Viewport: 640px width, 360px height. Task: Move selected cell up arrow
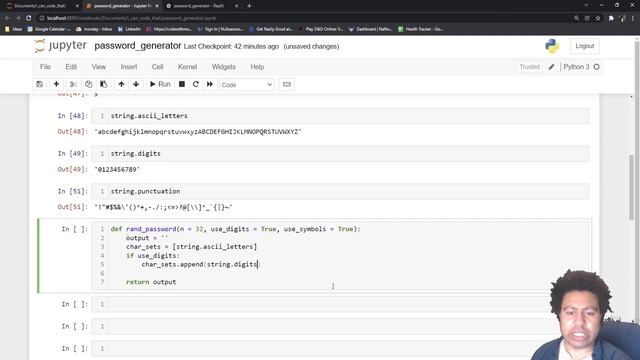(121, 84)
